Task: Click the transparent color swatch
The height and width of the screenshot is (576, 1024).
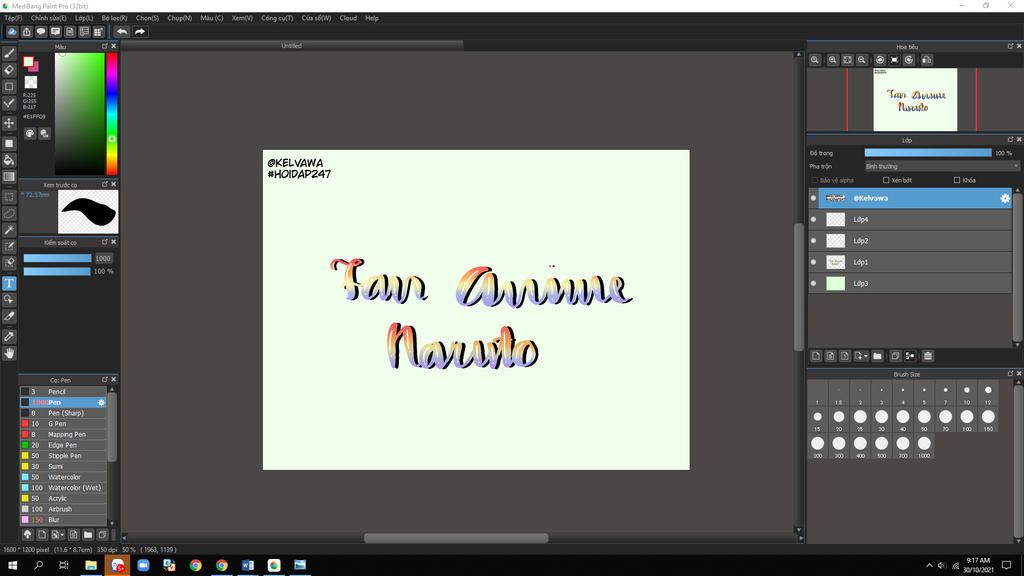Action: click(x=31, y=82)
